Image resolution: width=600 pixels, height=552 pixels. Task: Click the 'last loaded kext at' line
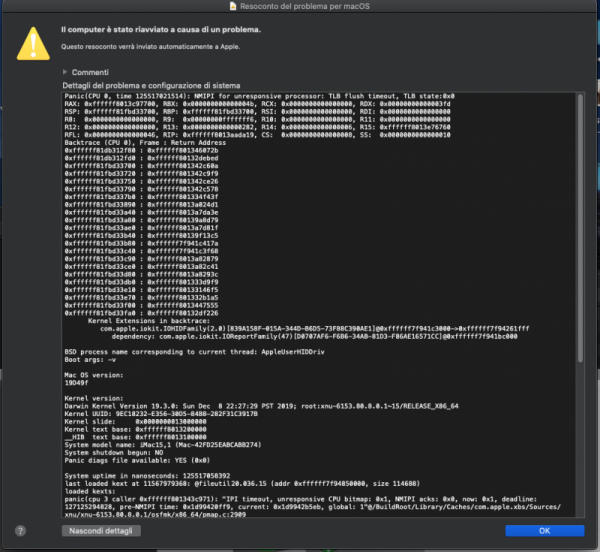pyautogui.click(x=242, y=484)
